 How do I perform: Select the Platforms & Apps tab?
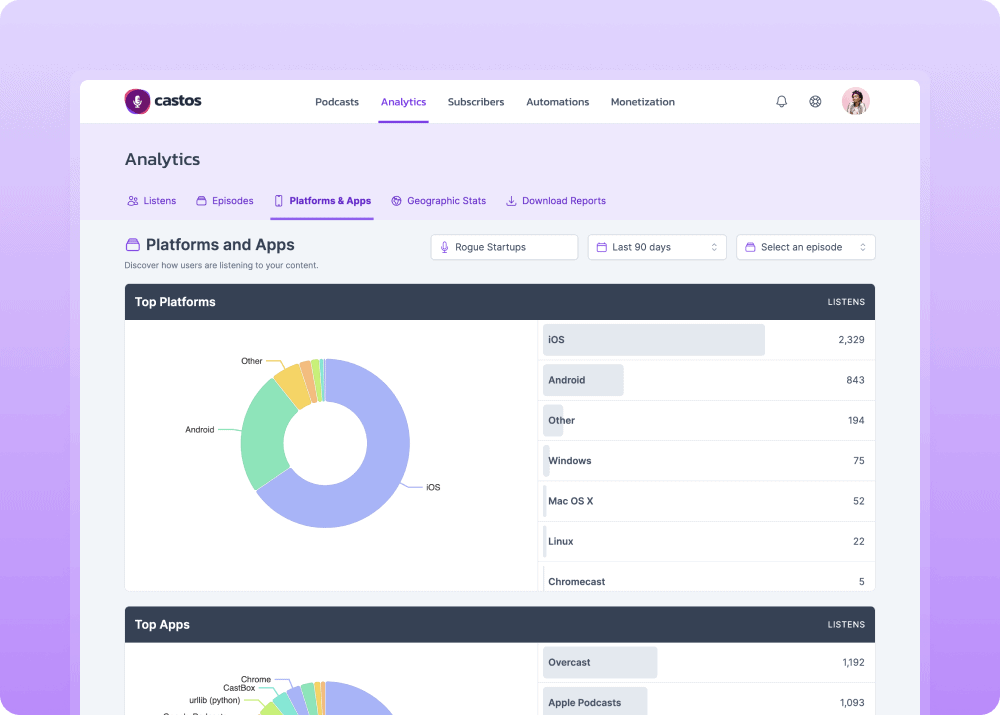click(x=322, y=201)
